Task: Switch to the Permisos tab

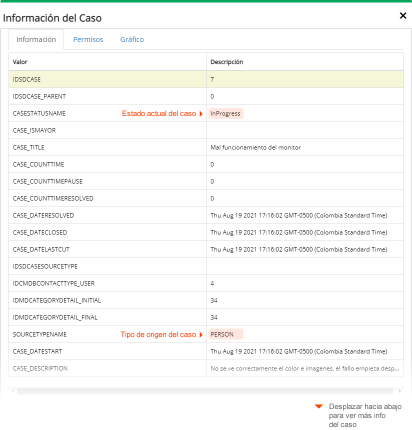Action: 88,39
